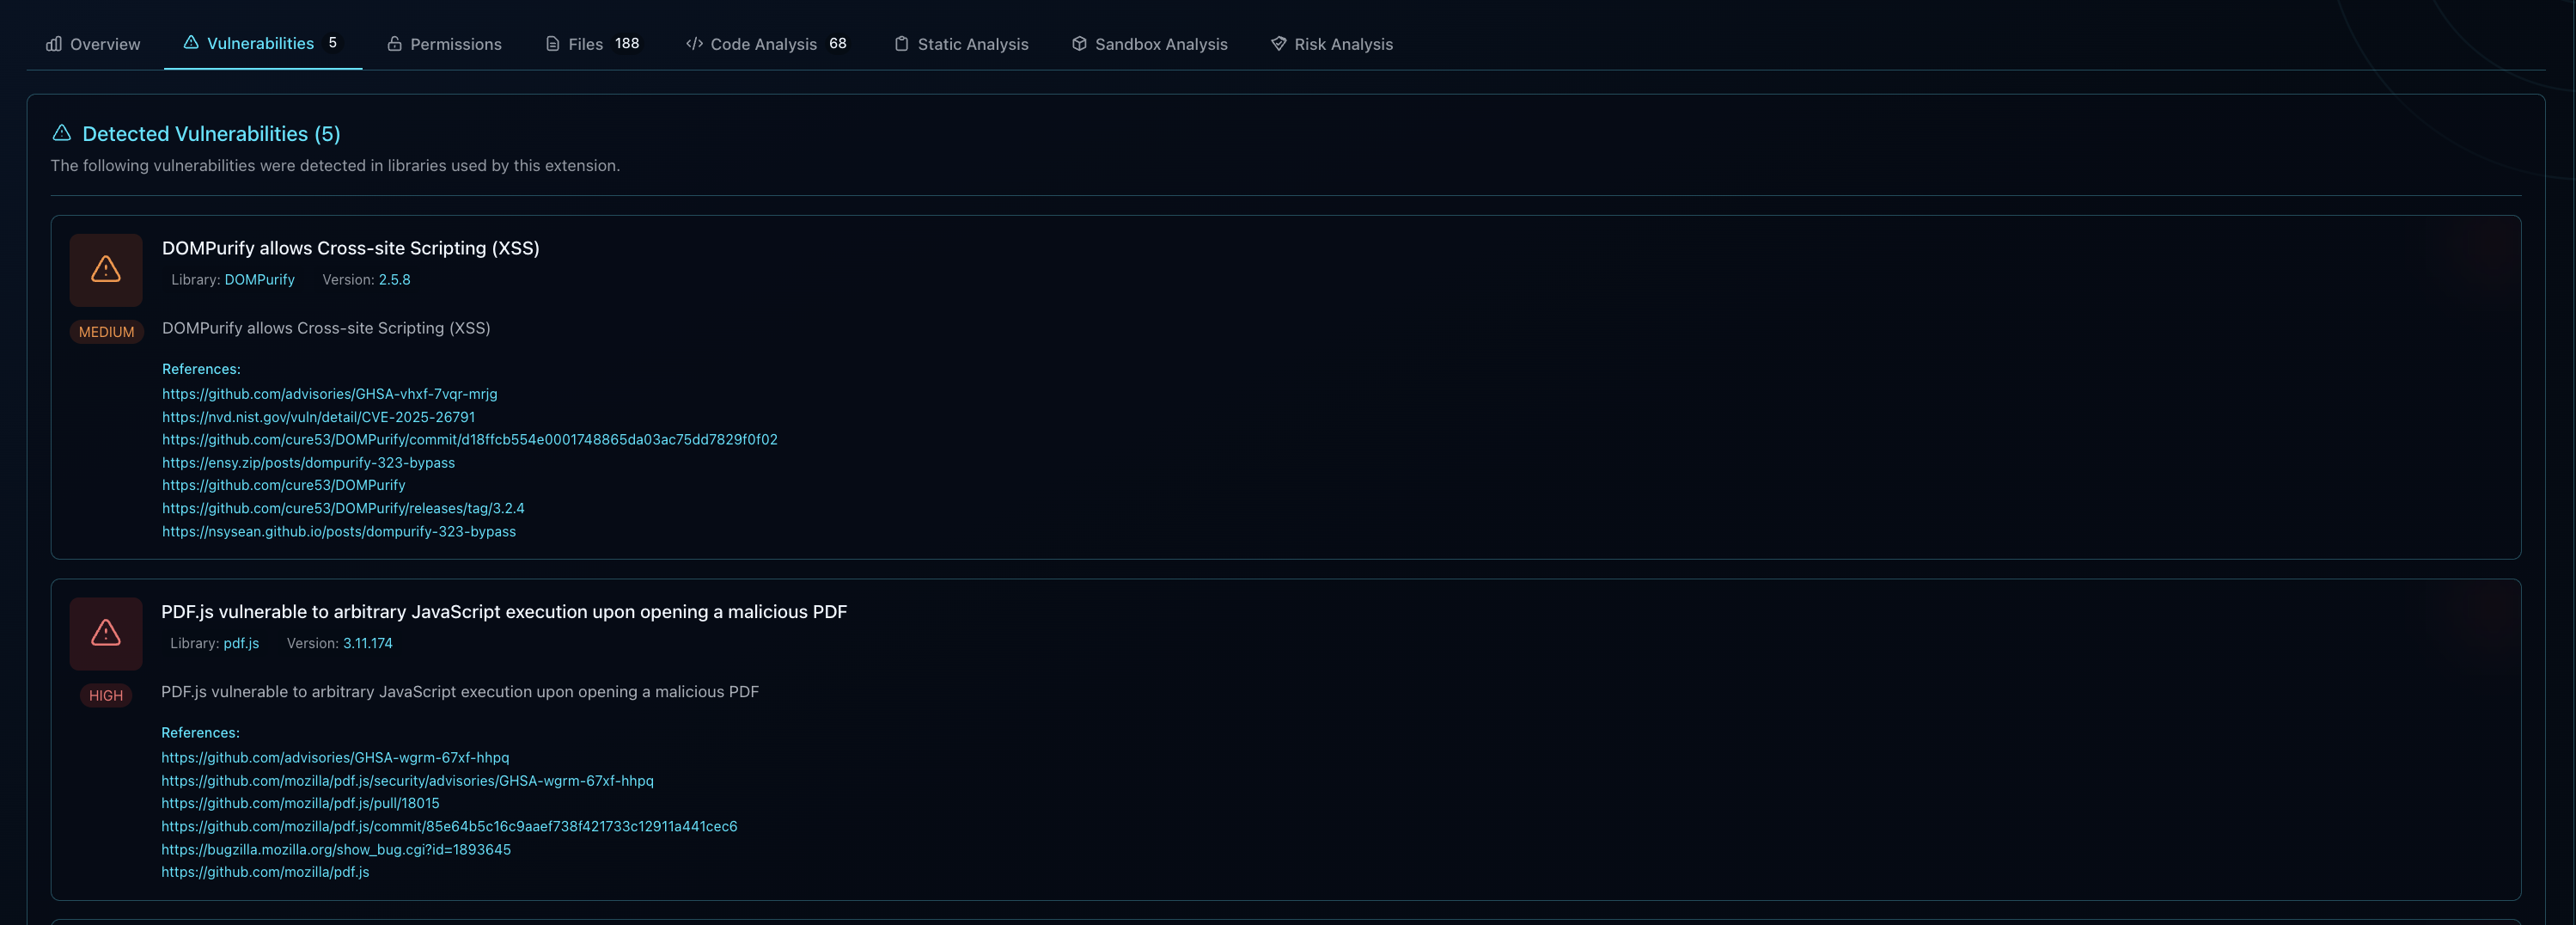The image size is (2576, 925).
Task: Click the DOMPurify XSS vulnerability title
Action: coord(351,248)
